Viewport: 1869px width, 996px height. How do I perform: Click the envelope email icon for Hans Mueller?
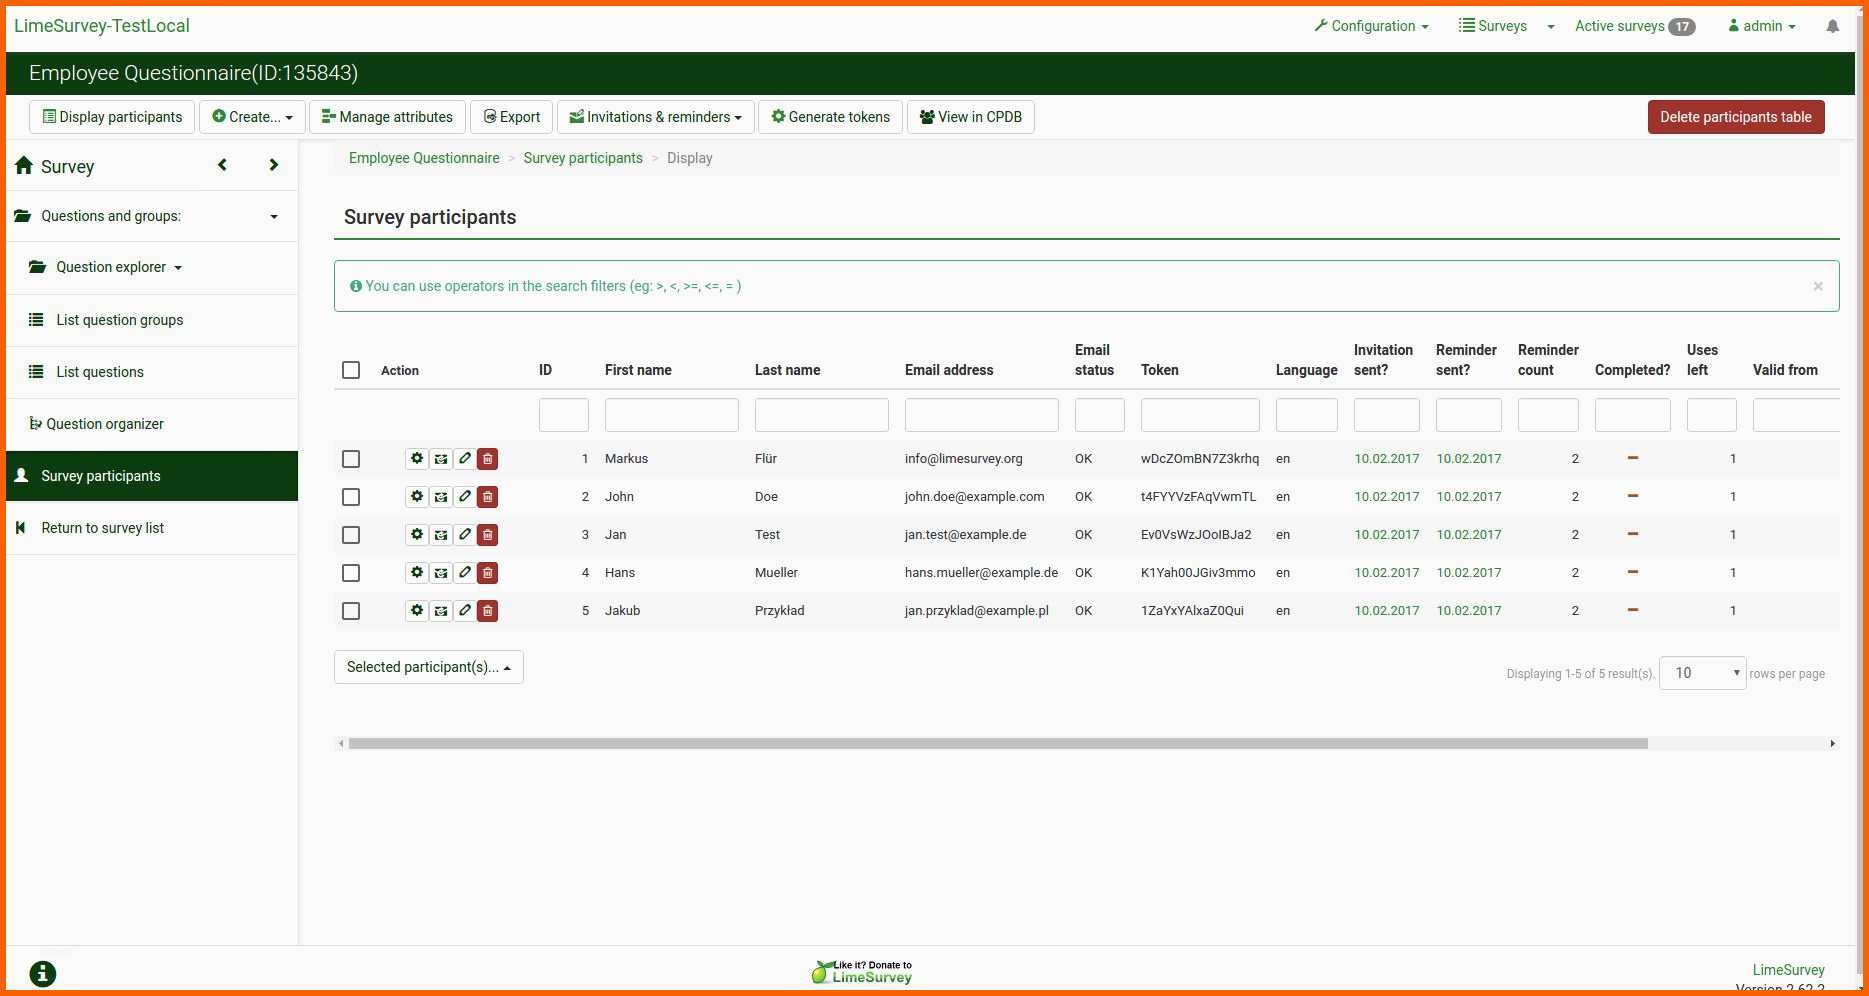(x=441, y=573)
